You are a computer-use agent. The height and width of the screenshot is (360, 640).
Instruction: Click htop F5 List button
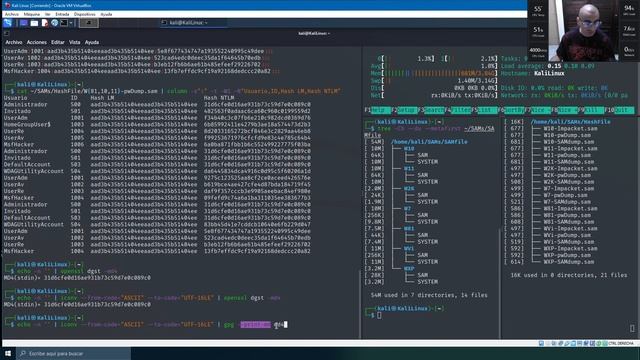click(x=484, y=110)
